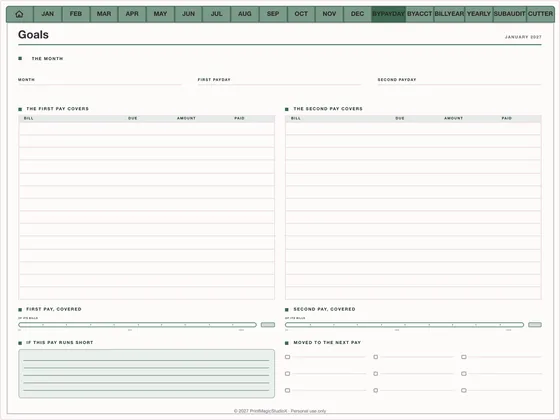Click 'FIRST PAY, COVERED' heading

point(54,309)
